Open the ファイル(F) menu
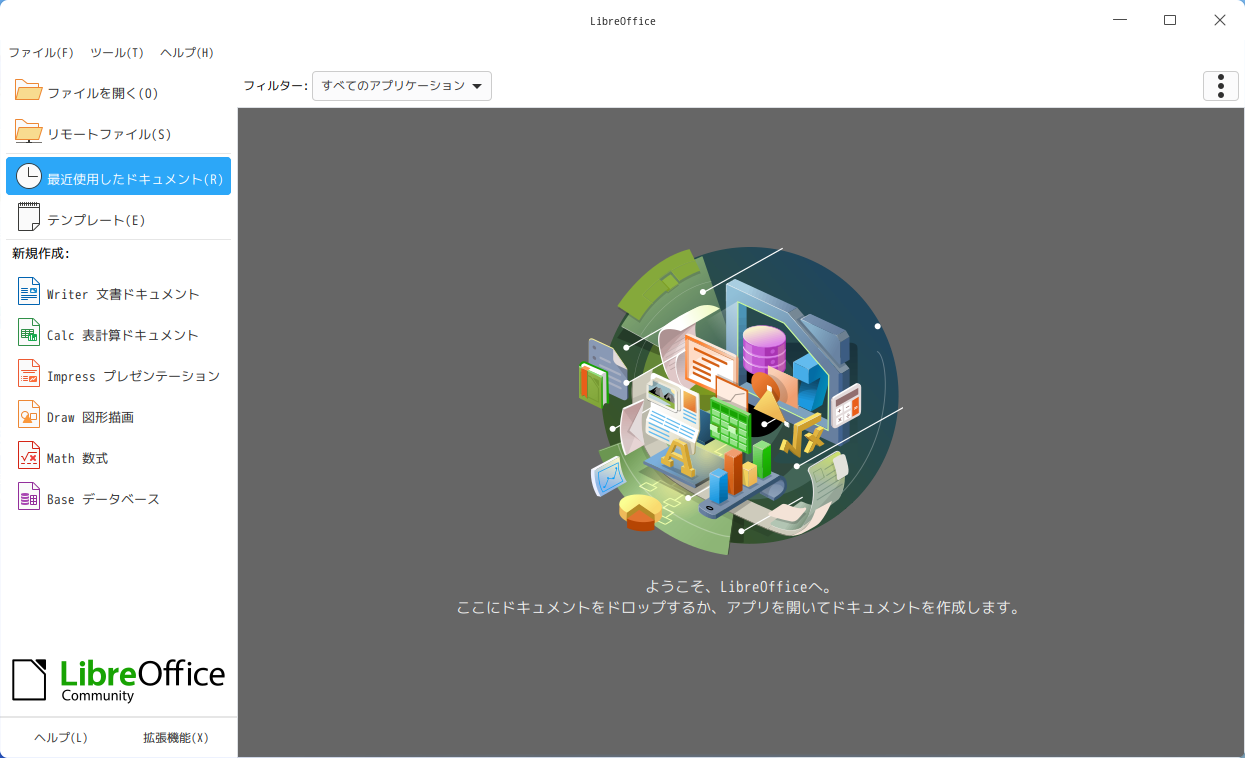This screenshot has height=758, width=1245. coord(41,53)
